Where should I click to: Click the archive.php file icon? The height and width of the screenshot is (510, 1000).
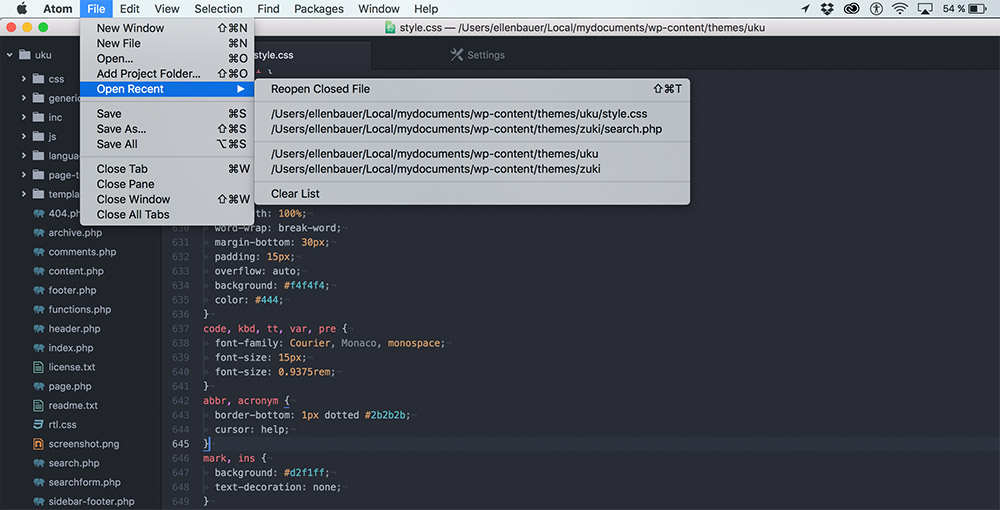(x=38, y=233)
